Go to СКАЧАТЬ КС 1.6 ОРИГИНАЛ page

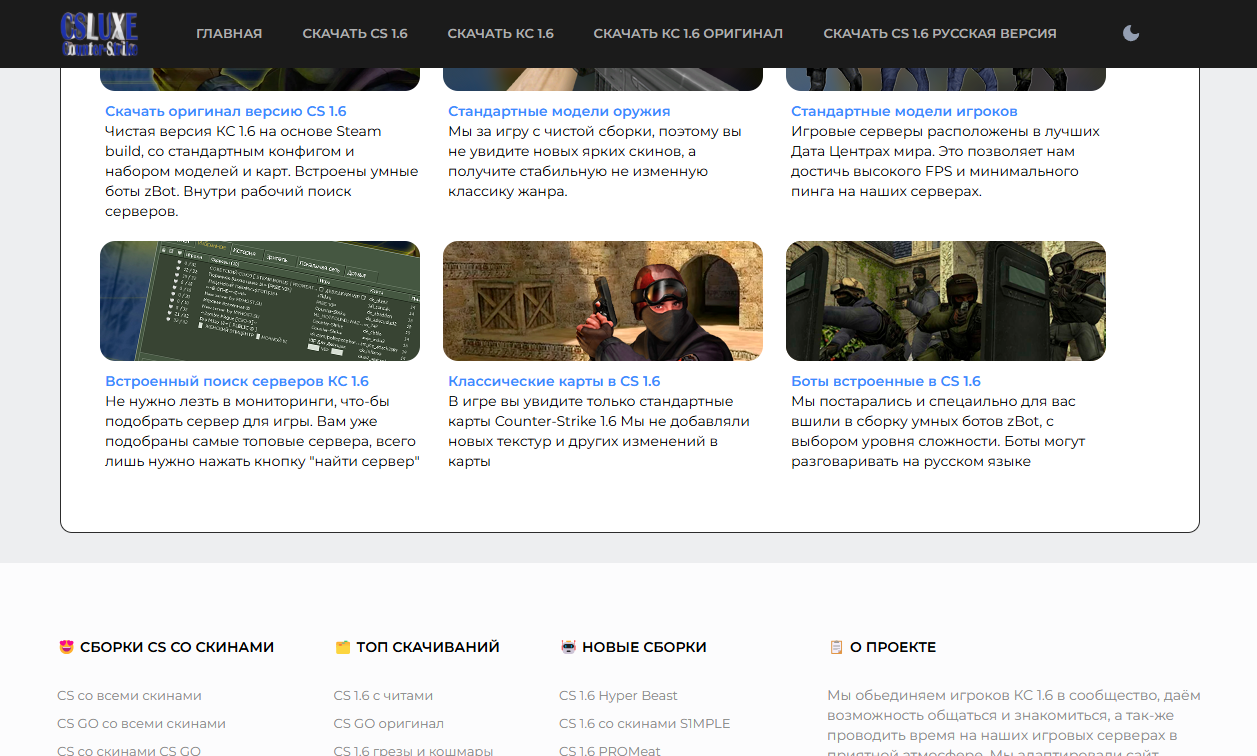point(688,34)
